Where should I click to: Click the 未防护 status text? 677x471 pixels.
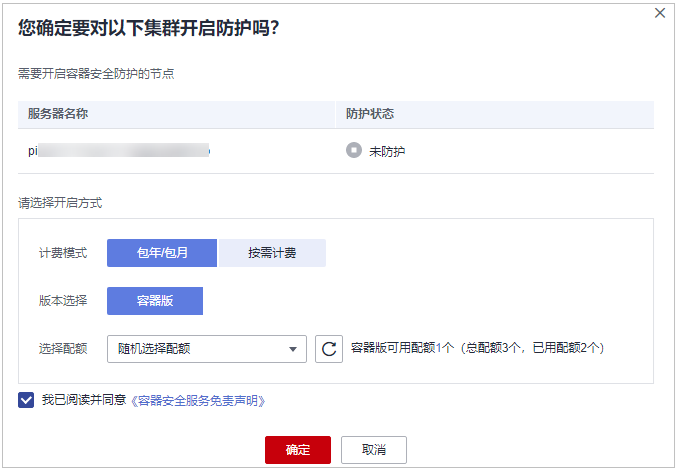(387, 152)
